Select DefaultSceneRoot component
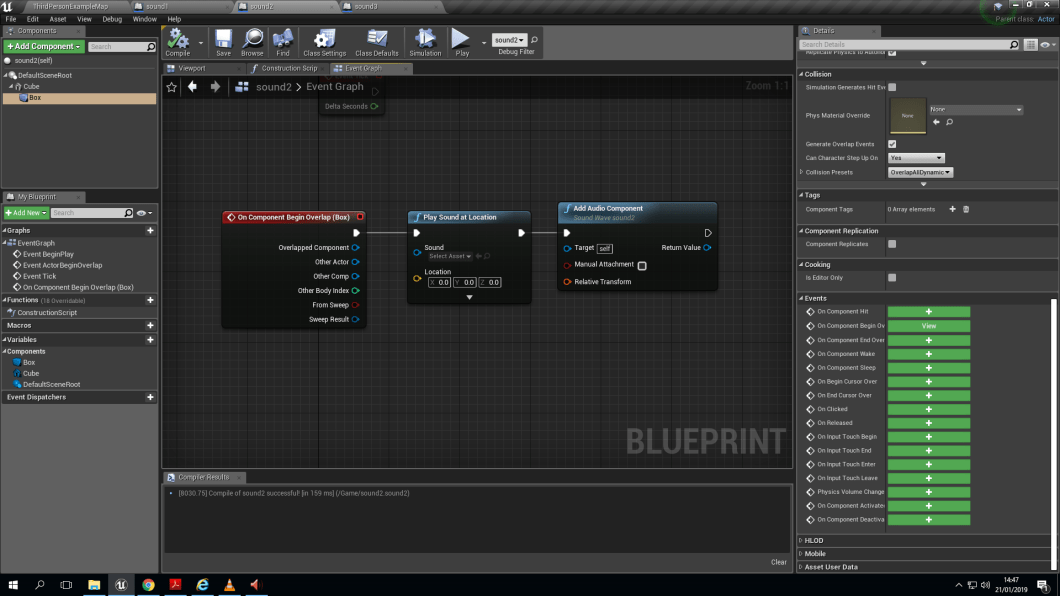This screenshot has width=1060, height=596. pos(45,75)
